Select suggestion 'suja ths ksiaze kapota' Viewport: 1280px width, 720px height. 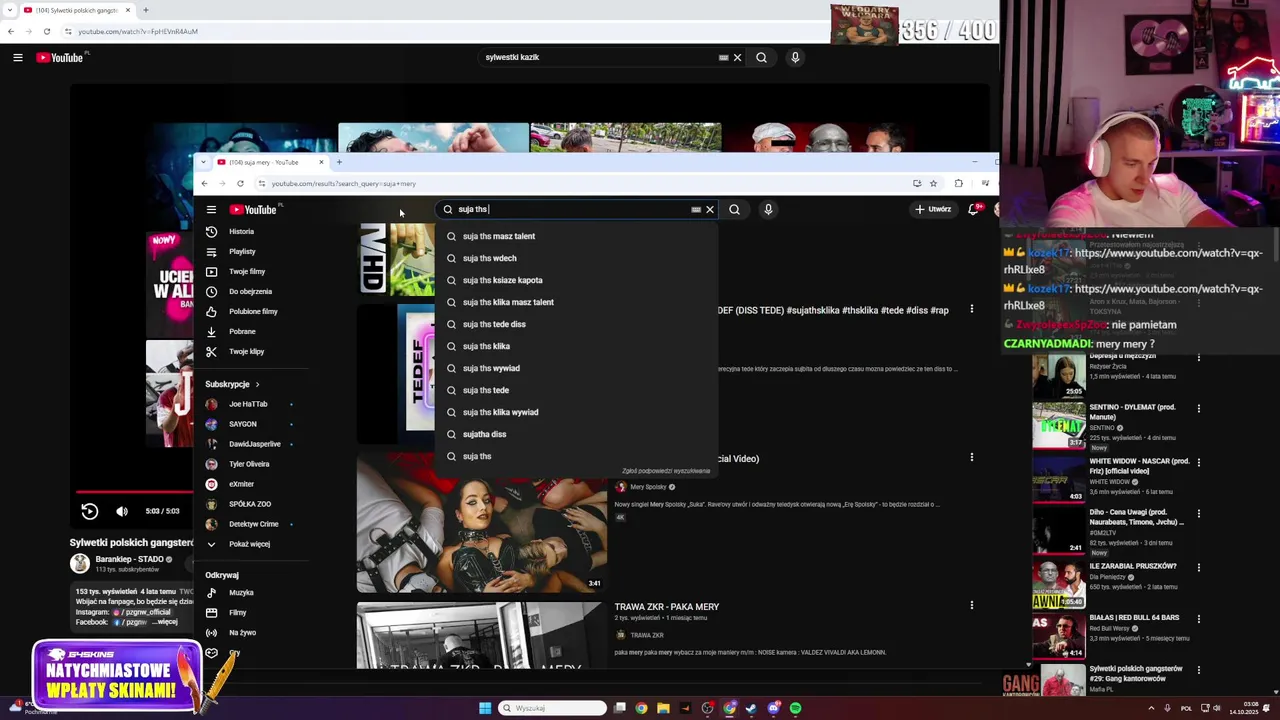point(576,281)
